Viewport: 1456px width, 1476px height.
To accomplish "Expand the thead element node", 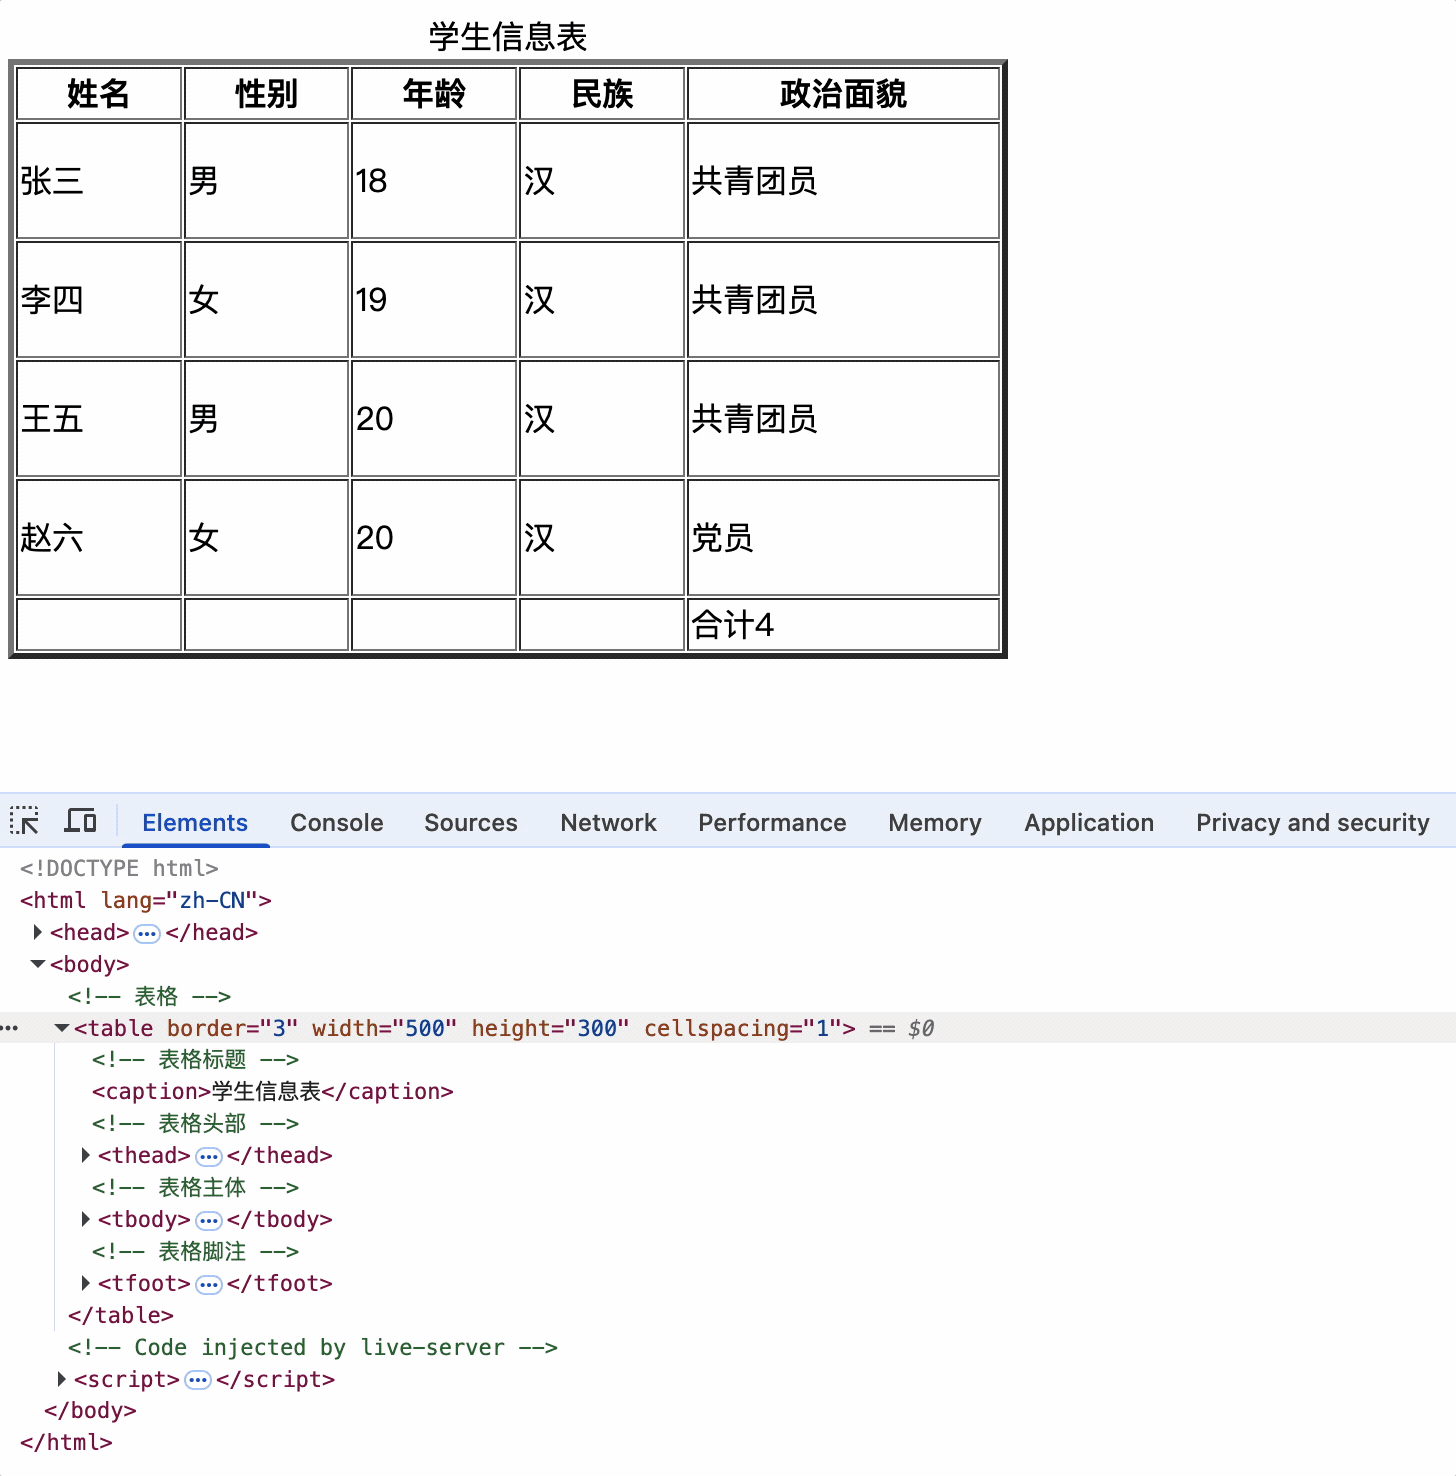I will [86, 1155].
